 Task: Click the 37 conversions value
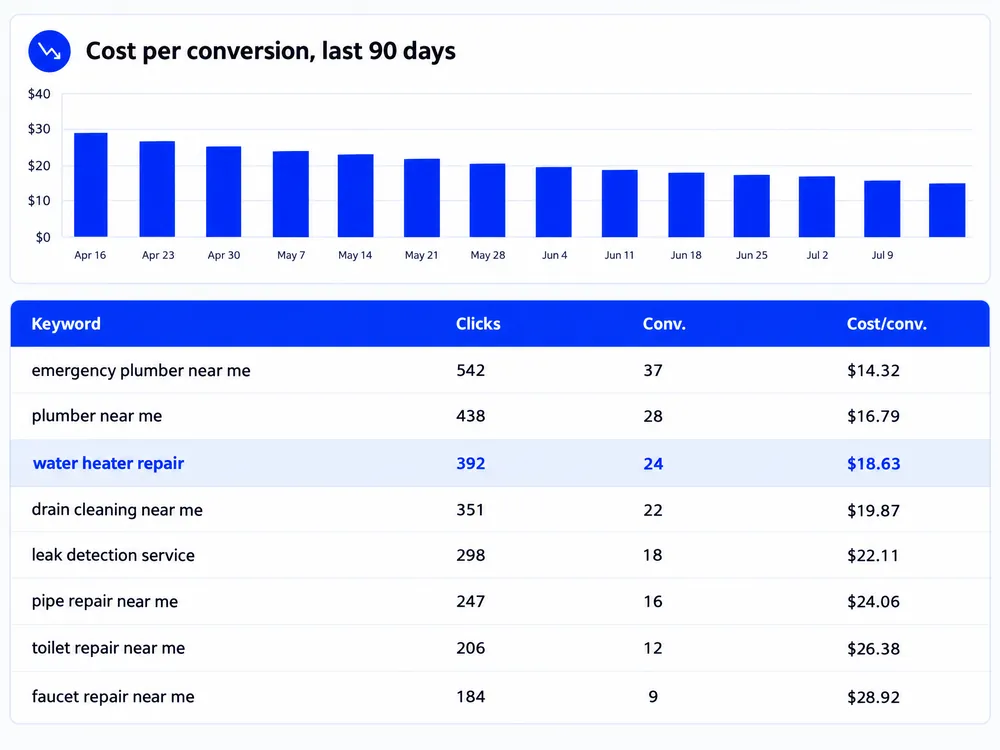(652, 371)
